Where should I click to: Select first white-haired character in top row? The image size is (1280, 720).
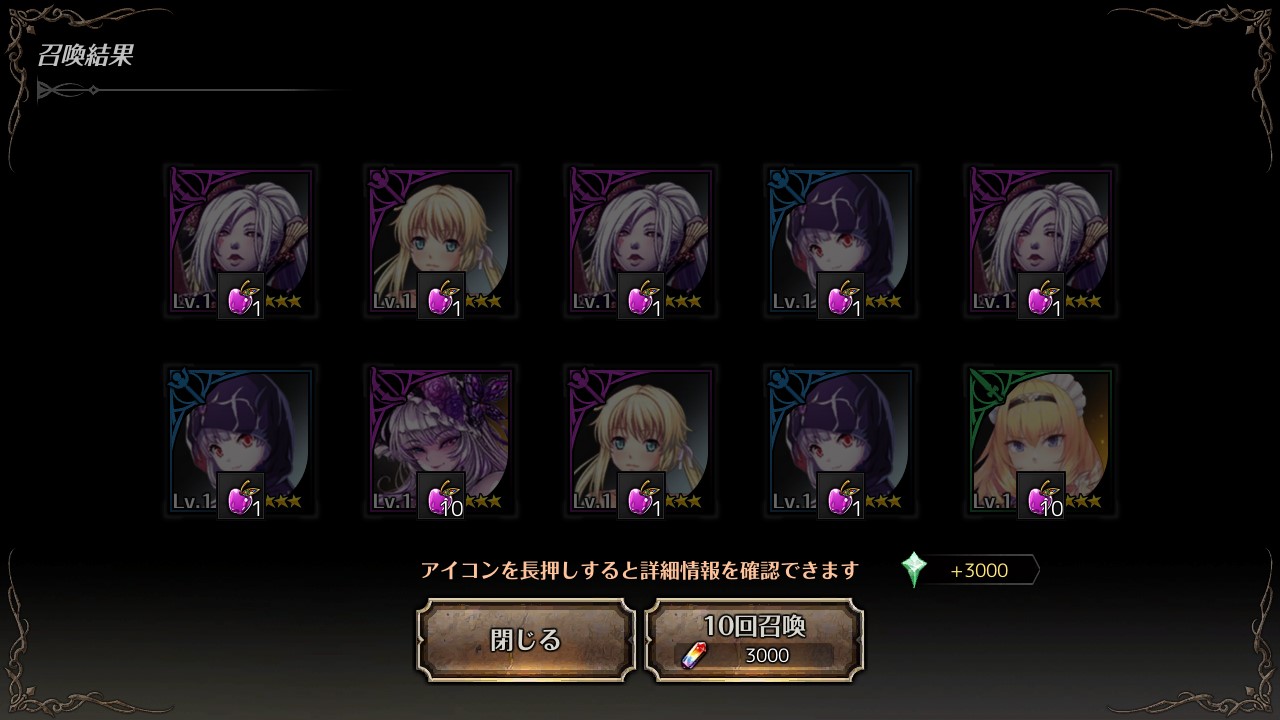click(241, 242)
